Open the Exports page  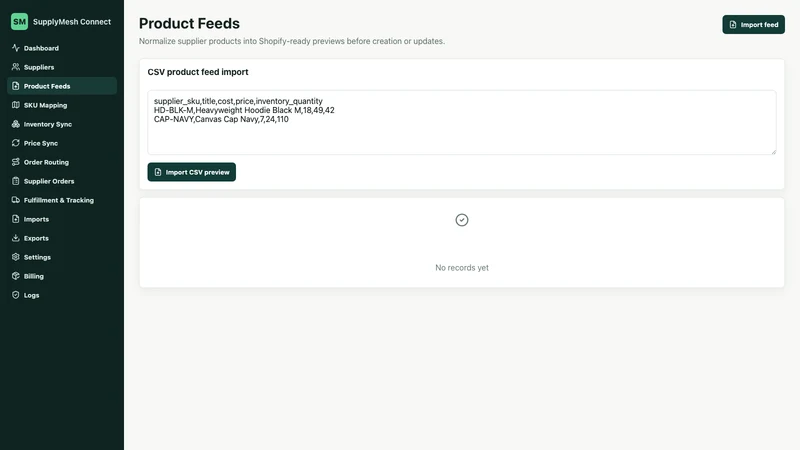tap(62, 238)
